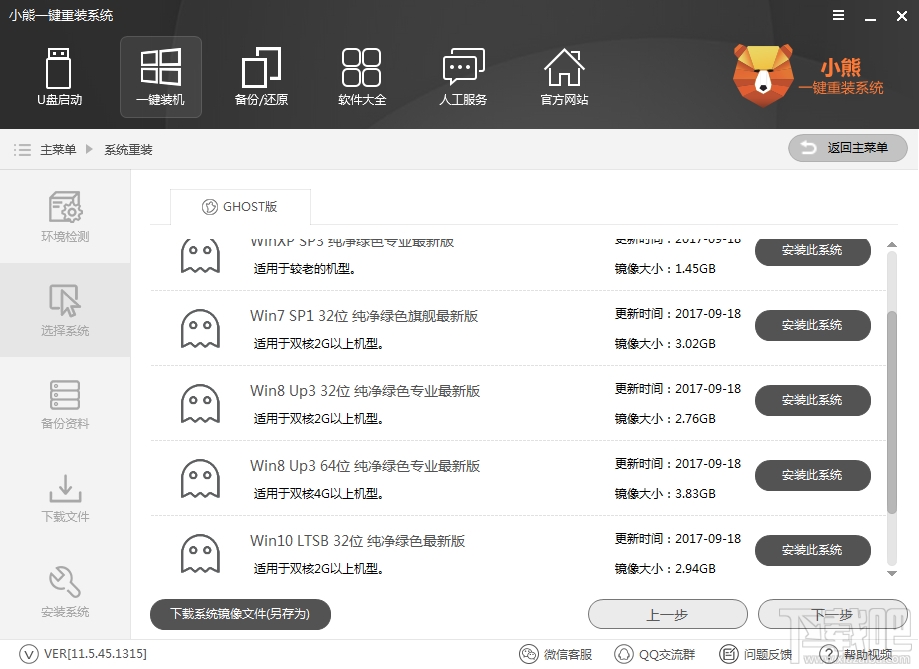This screenshot has height=669, width=919.
Task: Launch 人工服务 customer service
Action: (x=462, y=77)
